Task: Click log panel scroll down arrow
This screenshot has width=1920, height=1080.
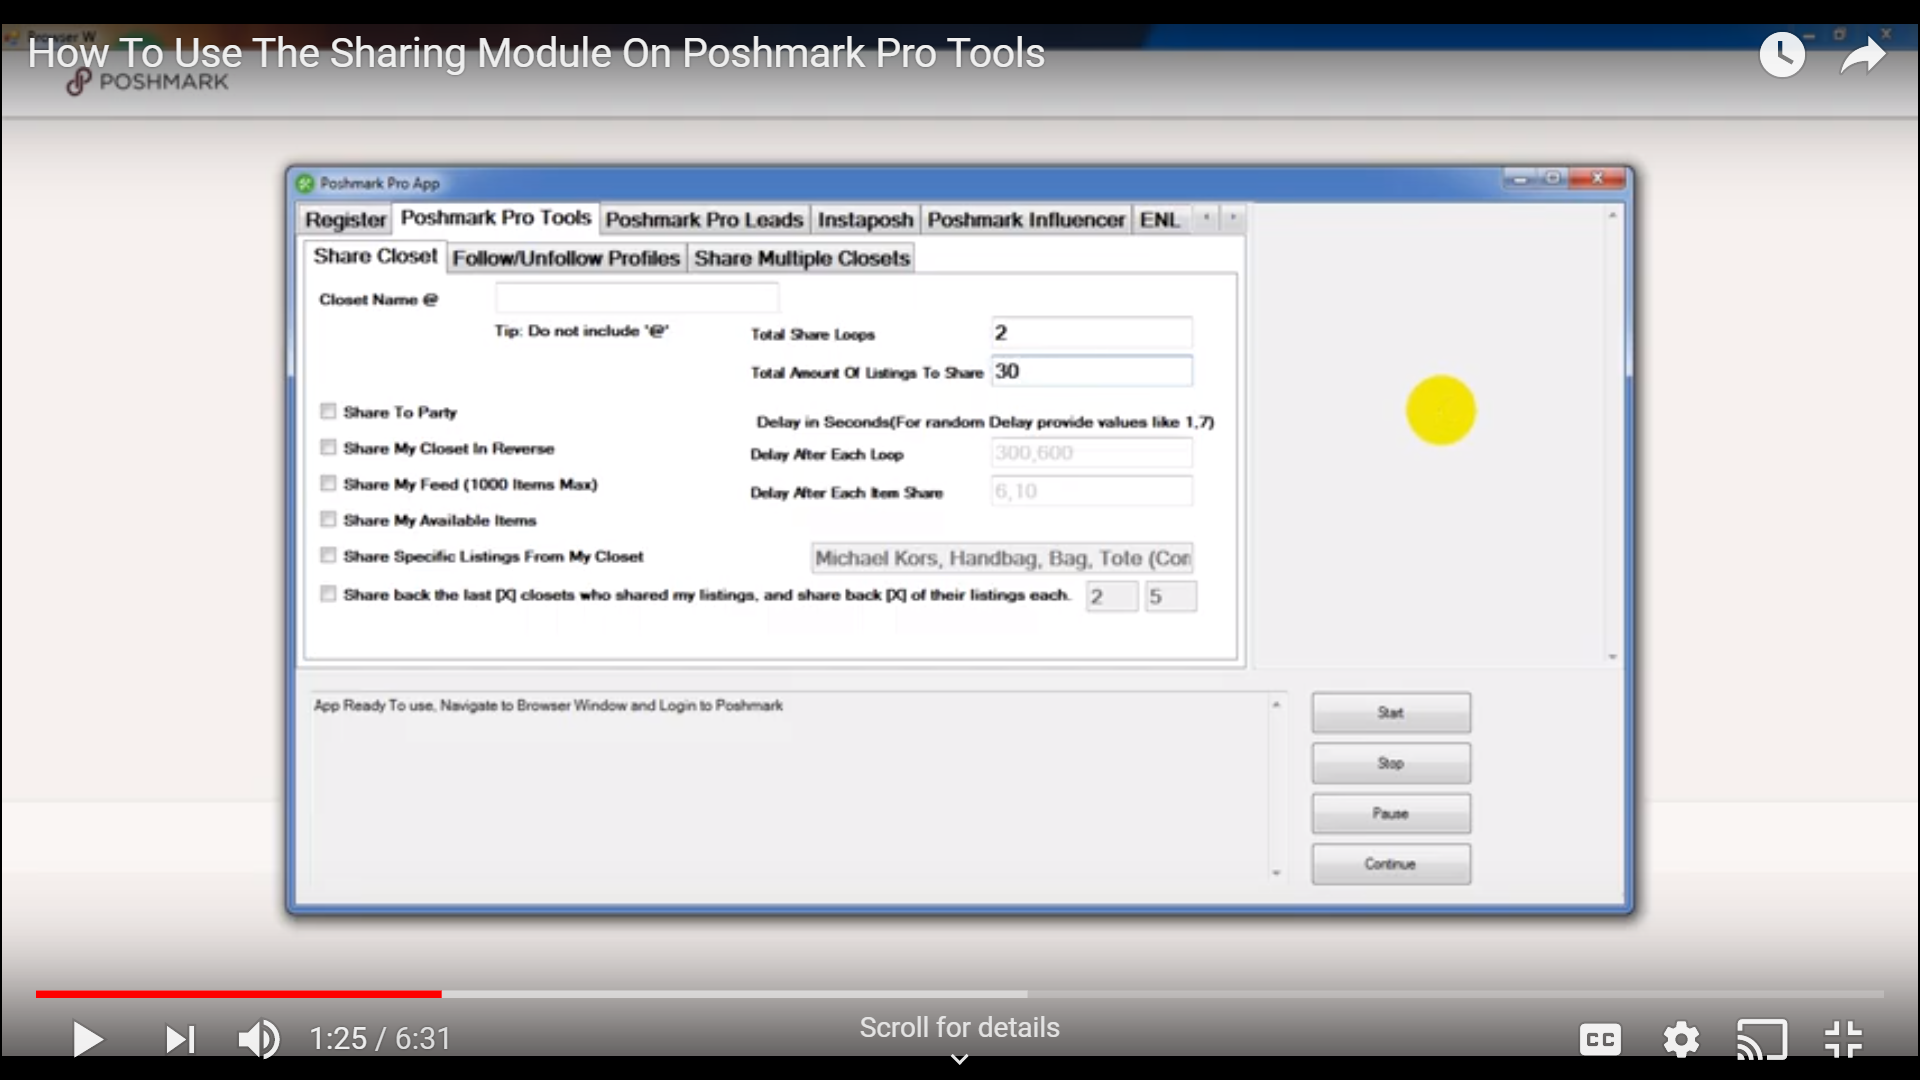Action: [x=1276, y=873]
